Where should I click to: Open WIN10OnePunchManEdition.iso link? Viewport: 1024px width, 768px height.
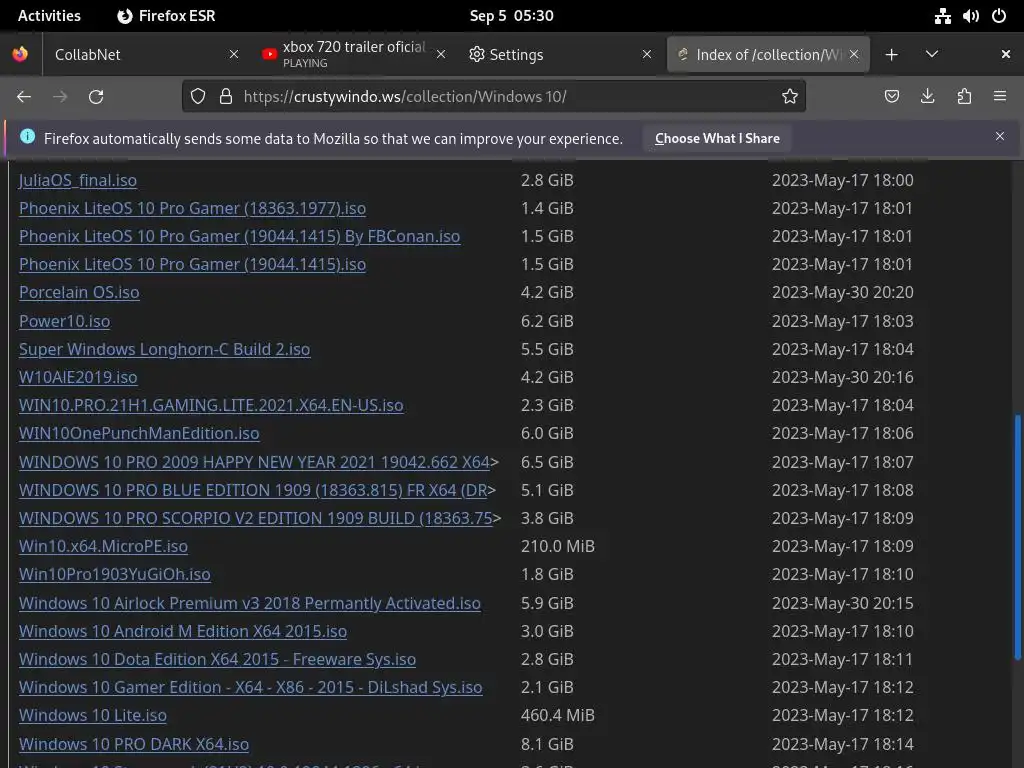click(x=138, y=434)
